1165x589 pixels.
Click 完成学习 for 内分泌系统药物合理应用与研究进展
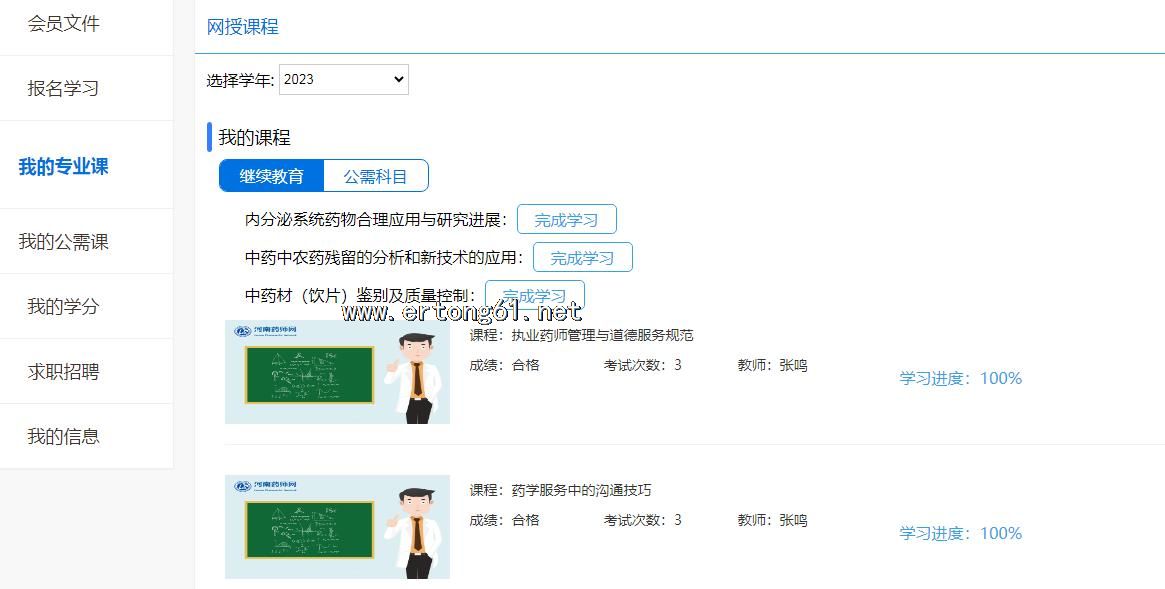[566, 220]
